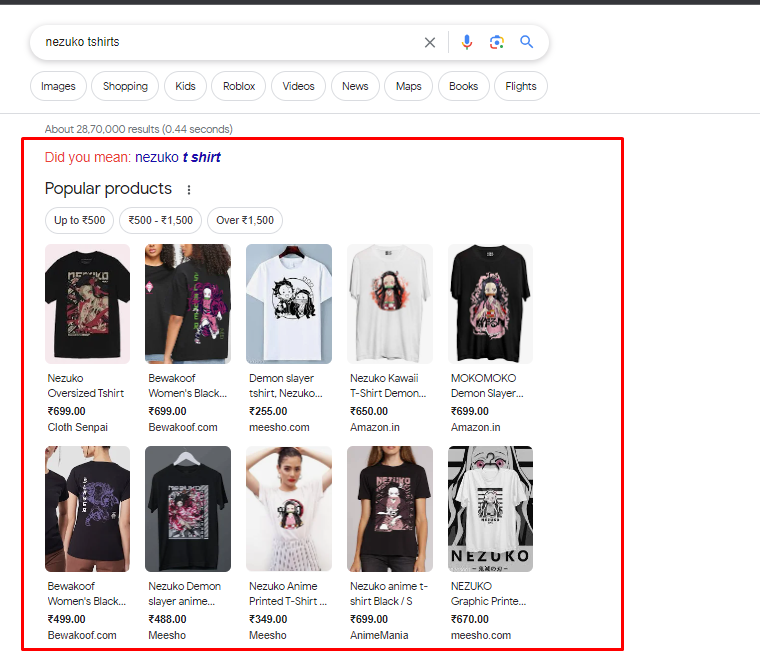
Task: Click the ₹670.00 price
Action: [470, 619]
